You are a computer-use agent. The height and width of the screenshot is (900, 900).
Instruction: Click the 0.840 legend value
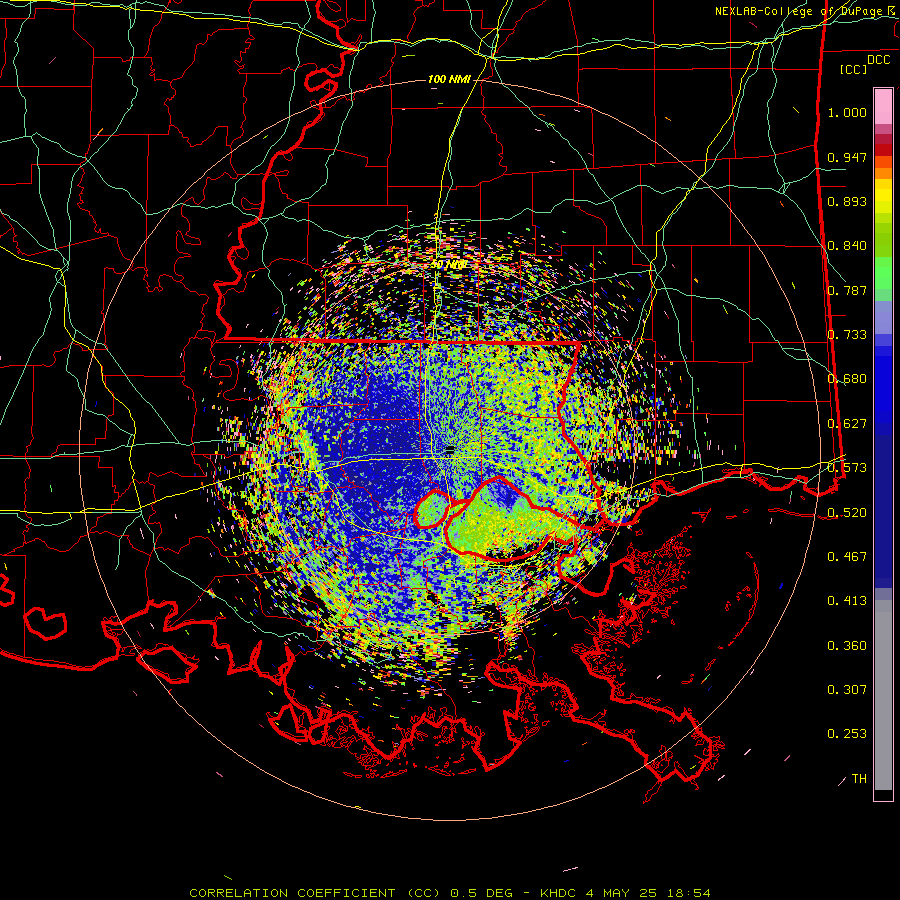pos(847,246)
